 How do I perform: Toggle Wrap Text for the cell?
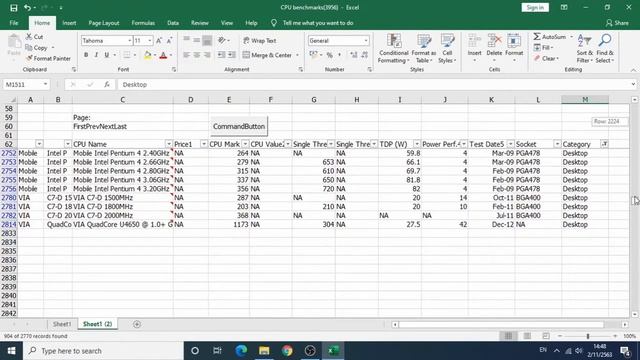point(260,40)
